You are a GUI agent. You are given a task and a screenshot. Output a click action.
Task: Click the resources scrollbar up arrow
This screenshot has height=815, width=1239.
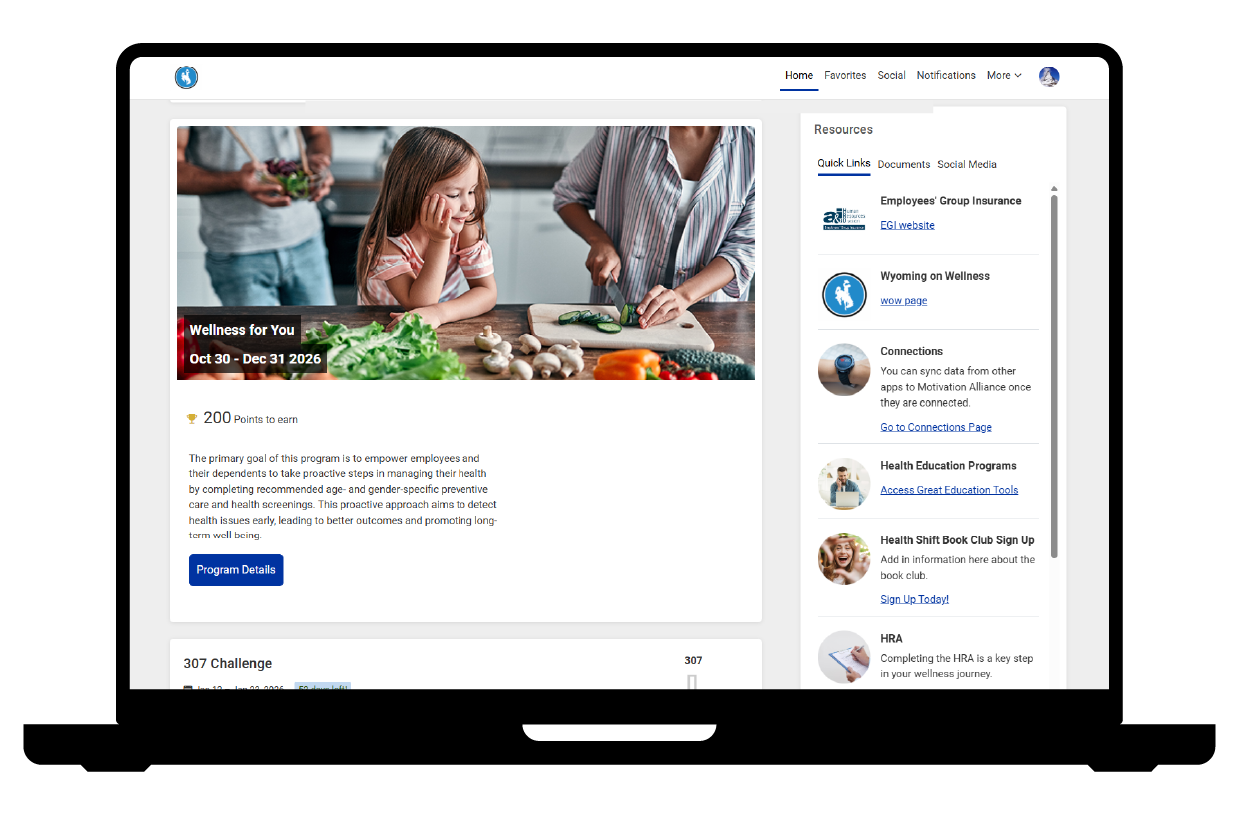[1054, 189]
